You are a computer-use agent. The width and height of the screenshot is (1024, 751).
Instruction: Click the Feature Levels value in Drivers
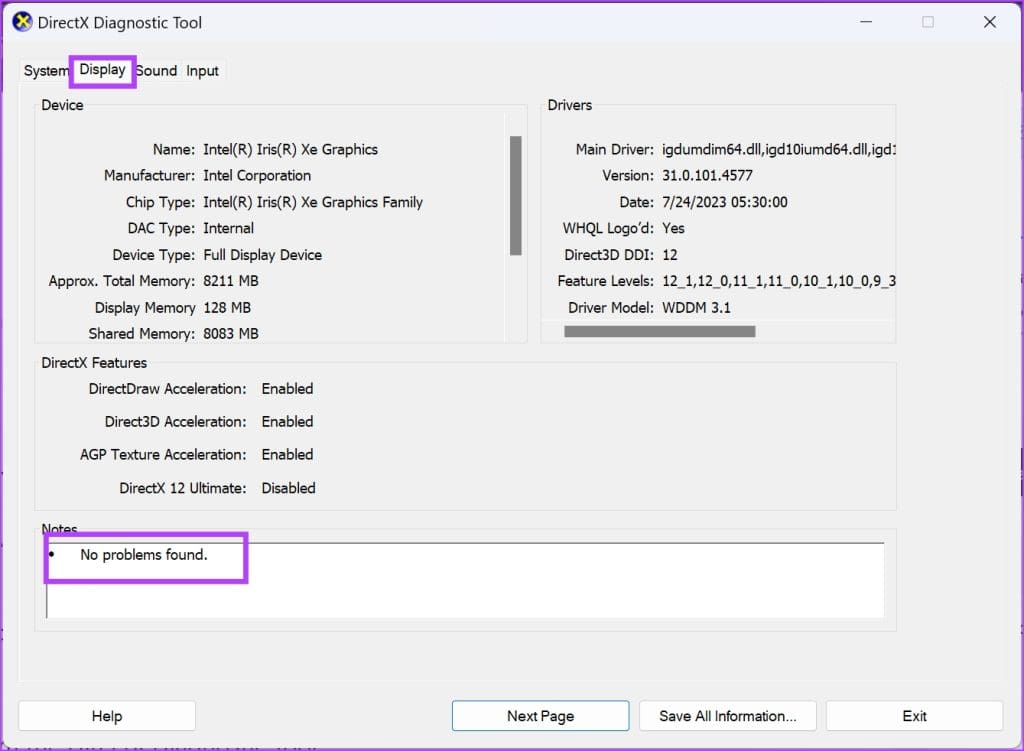780,281
